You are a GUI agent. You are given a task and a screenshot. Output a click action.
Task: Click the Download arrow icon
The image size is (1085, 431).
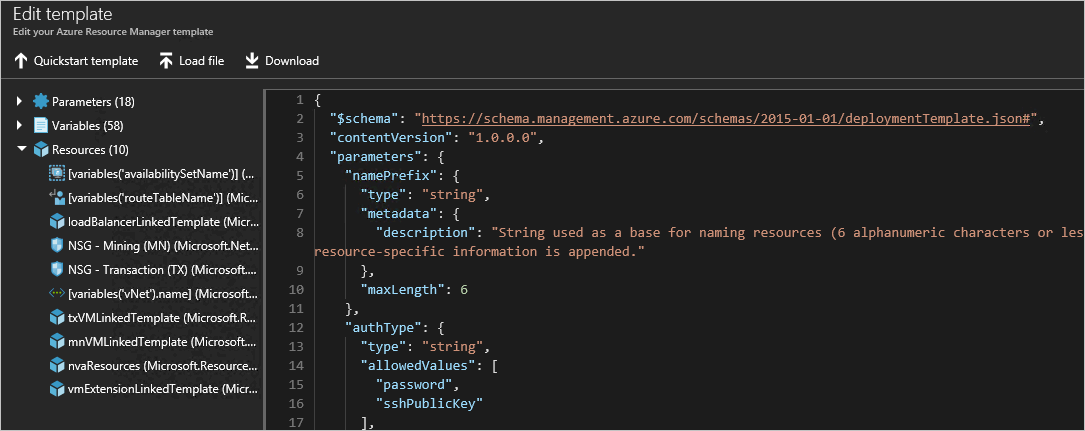point(252,61)
